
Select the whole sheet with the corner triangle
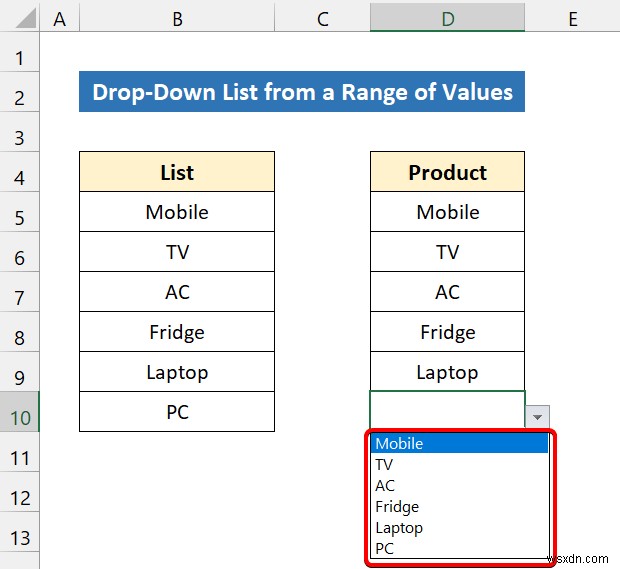[x=26, y=18]
